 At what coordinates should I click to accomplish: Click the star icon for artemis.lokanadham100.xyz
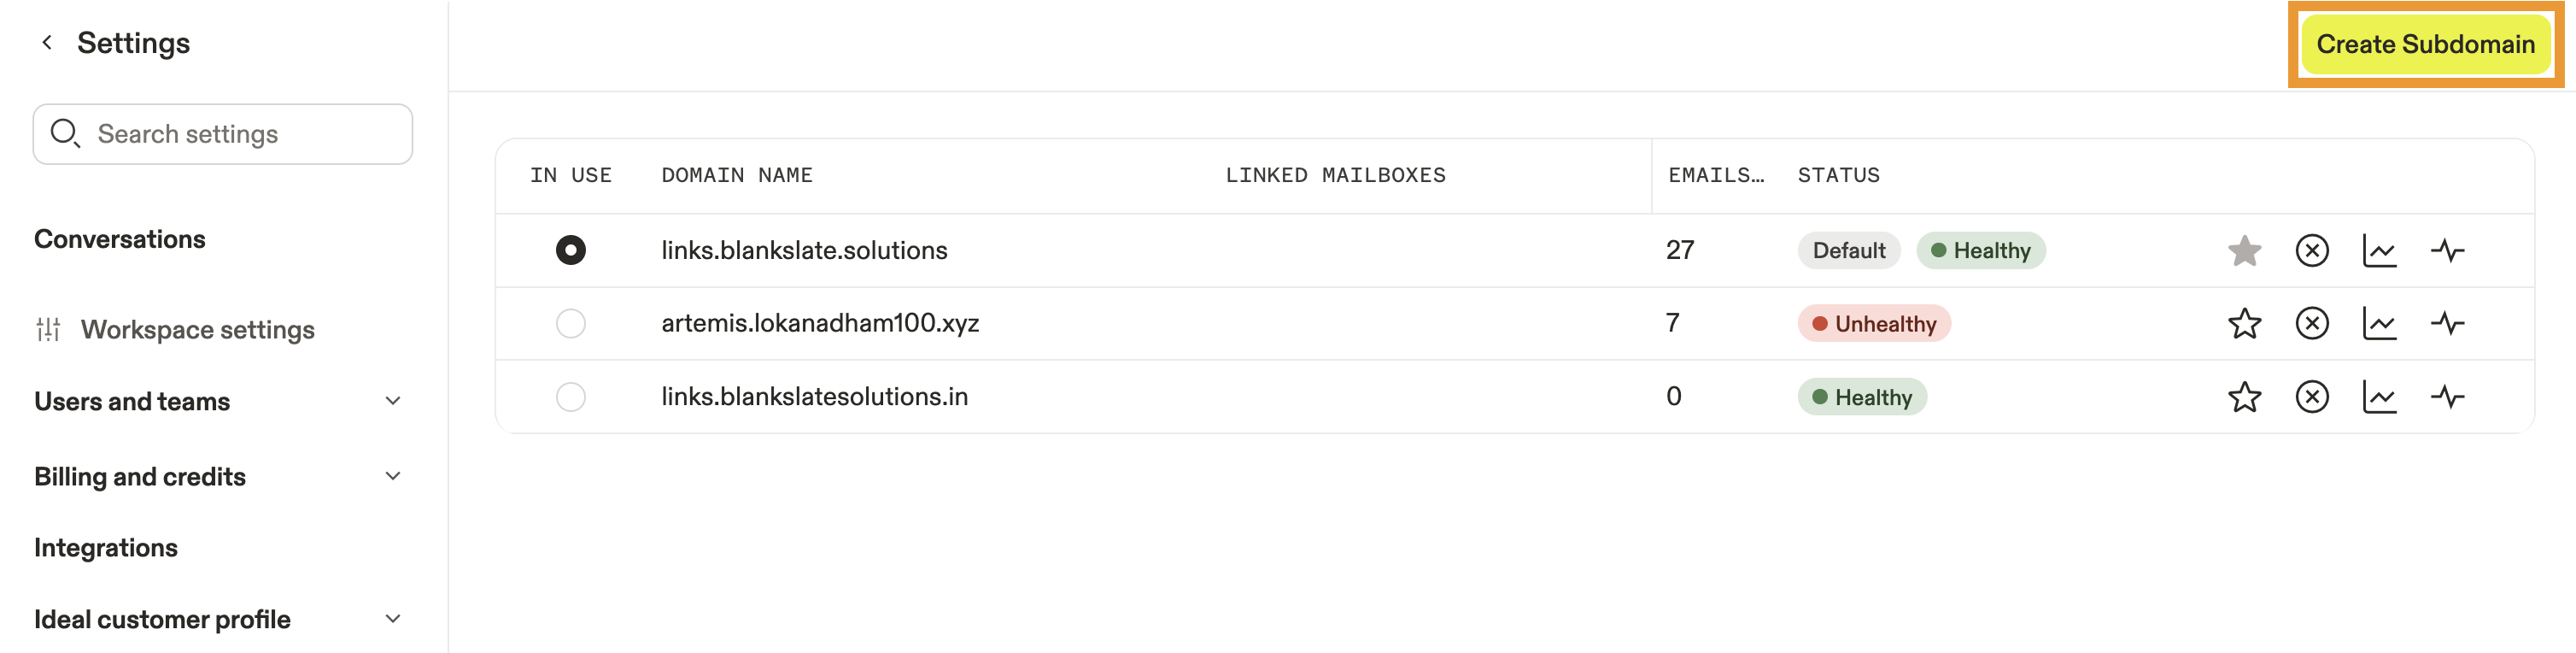(x=2244, y=323)
